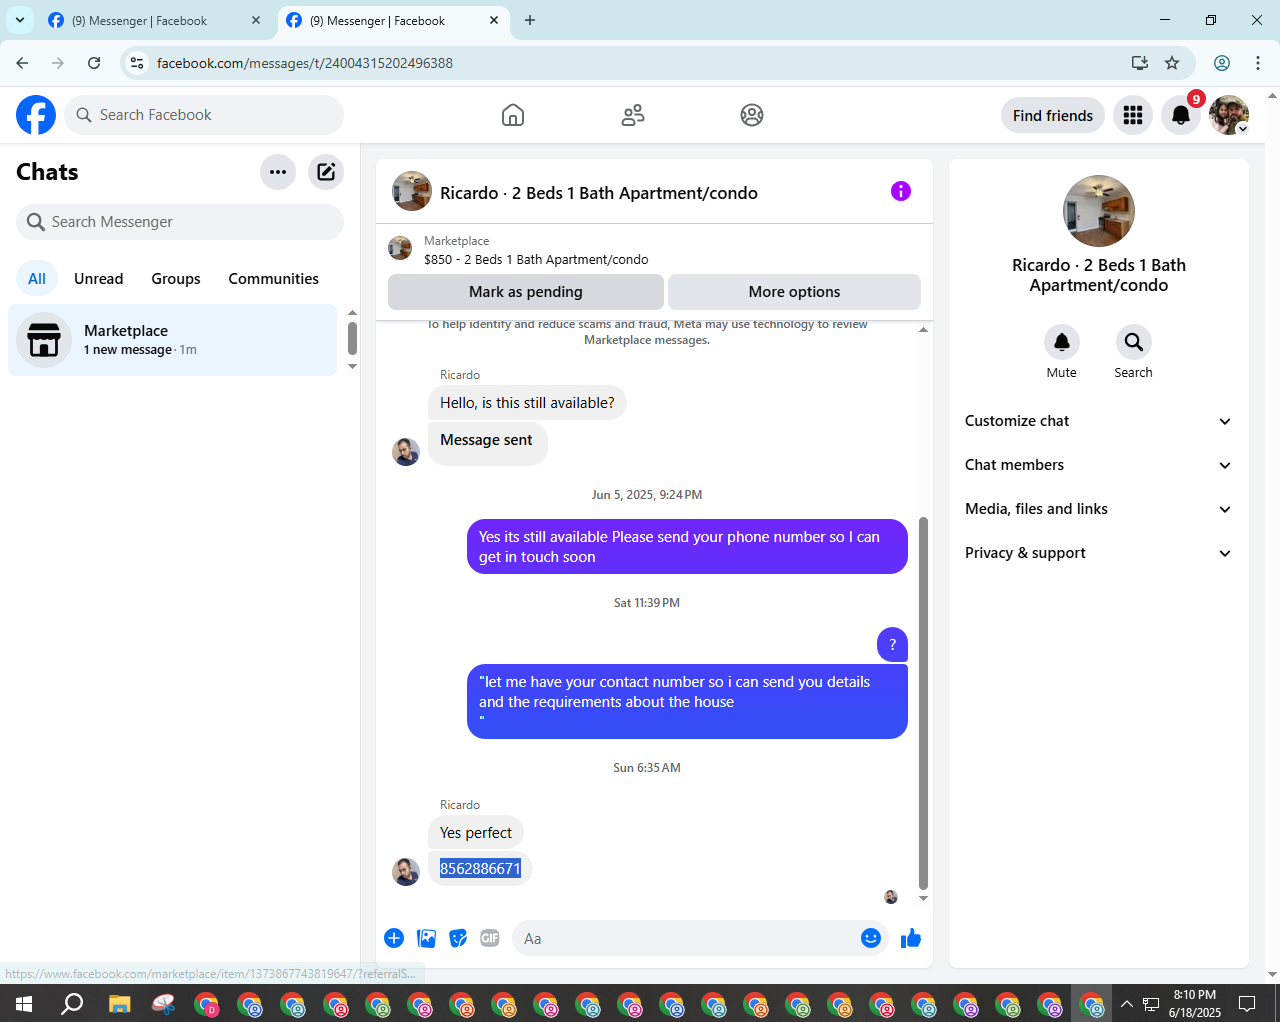Switch to Groups chats filter
This screenshot has height=1022, width=1280.
click(176, 279)
